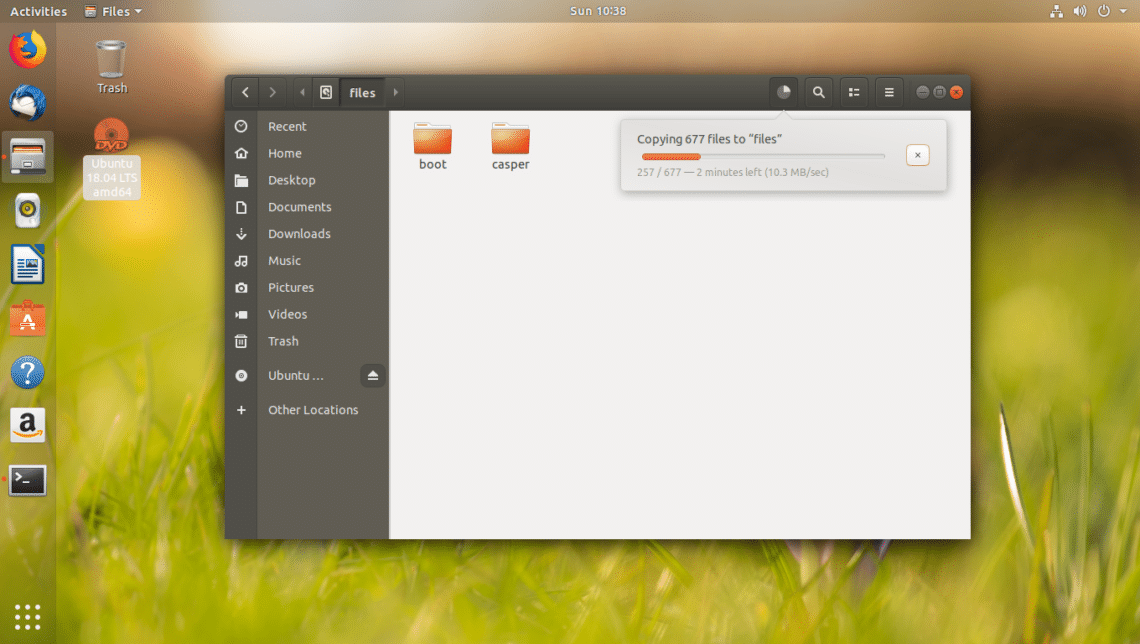Image resolution: width=1140 pixels, height=644 pixels.
Task: Go back to the previous folder
Action: click(x=245, y=92)
